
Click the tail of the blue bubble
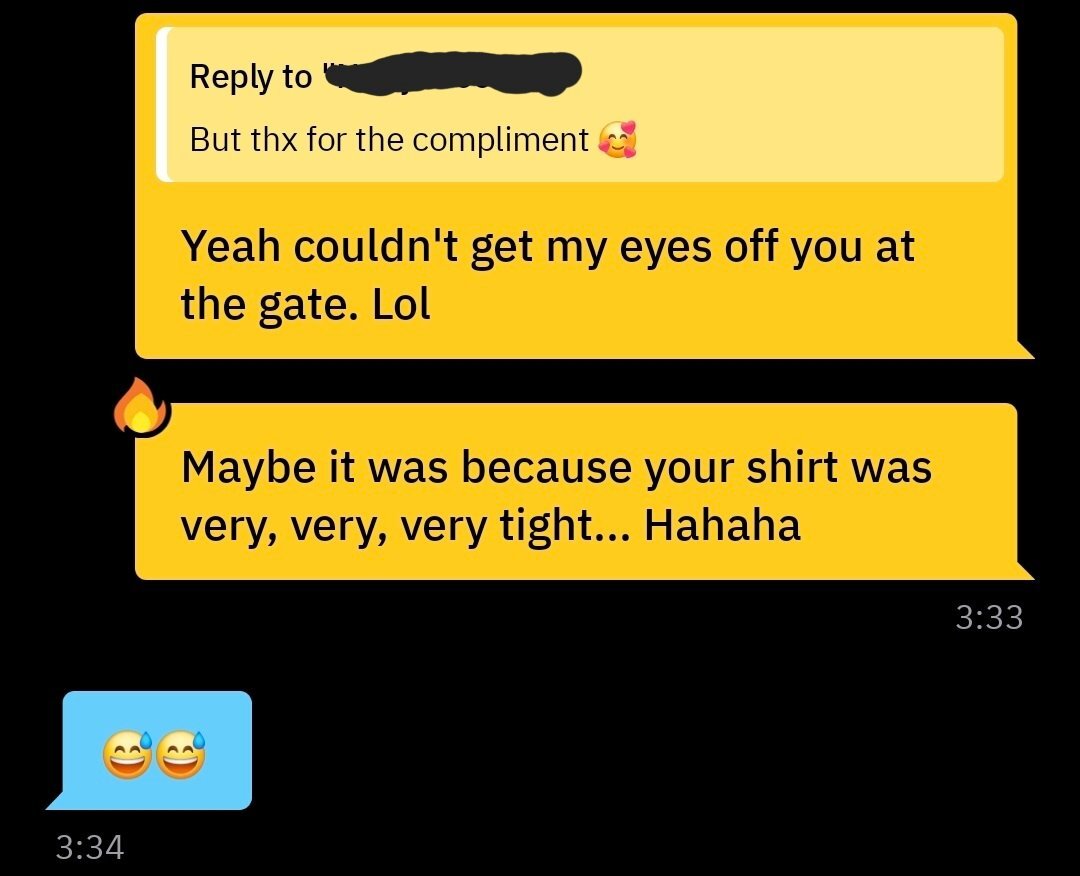56,802
